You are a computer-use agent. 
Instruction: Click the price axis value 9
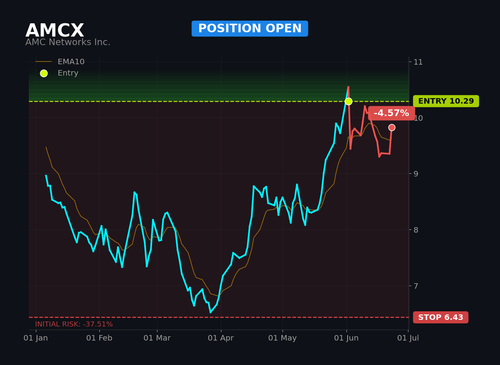pyautogui.click(x=416, y=174)
